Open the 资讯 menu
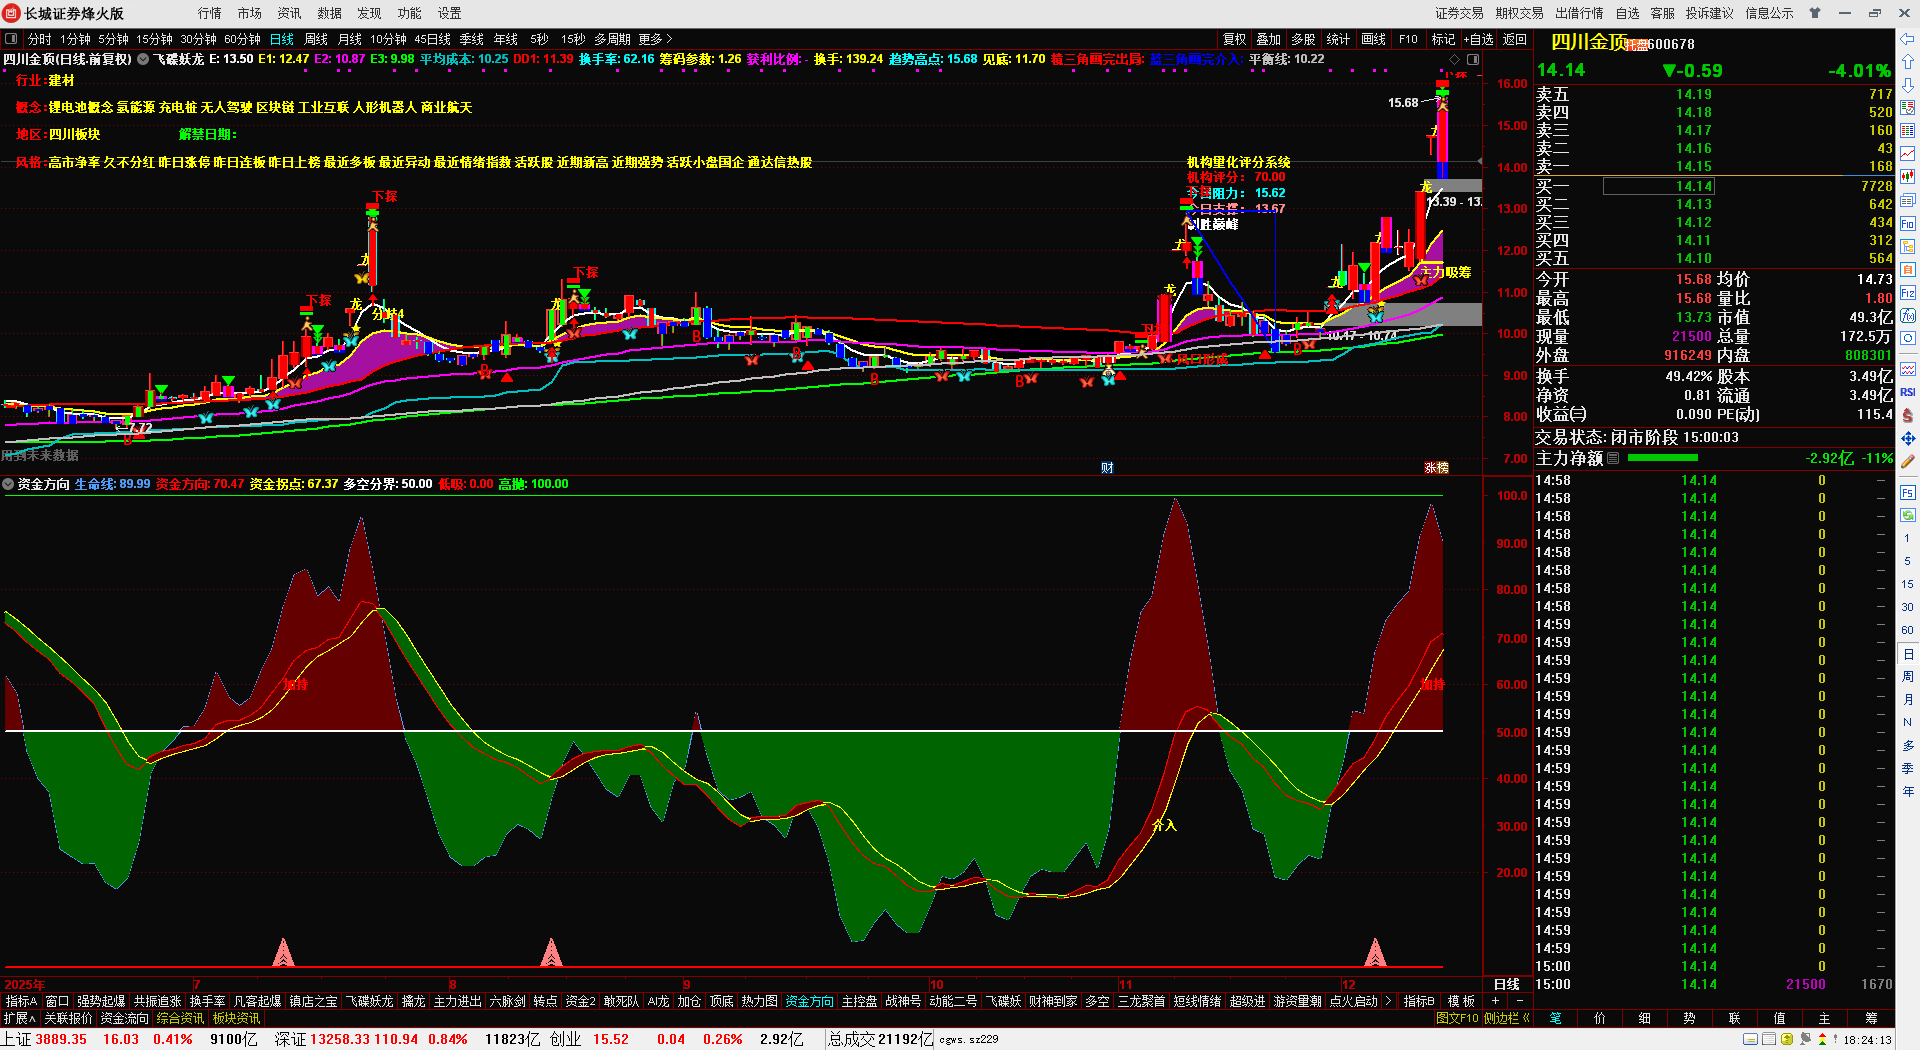The image size is (1920, 1050). point(290,13)
